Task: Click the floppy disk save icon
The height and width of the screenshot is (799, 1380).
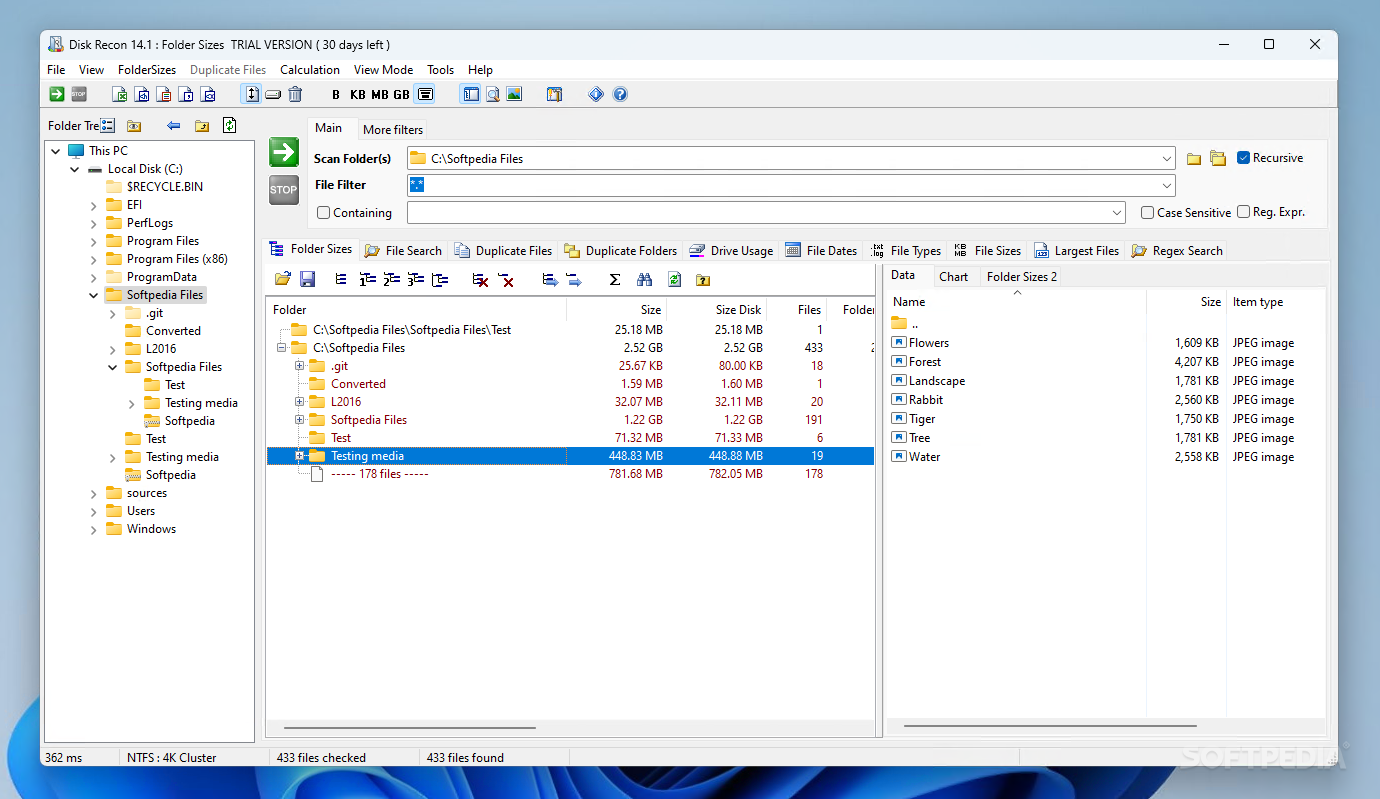Action: coord(307,279)
